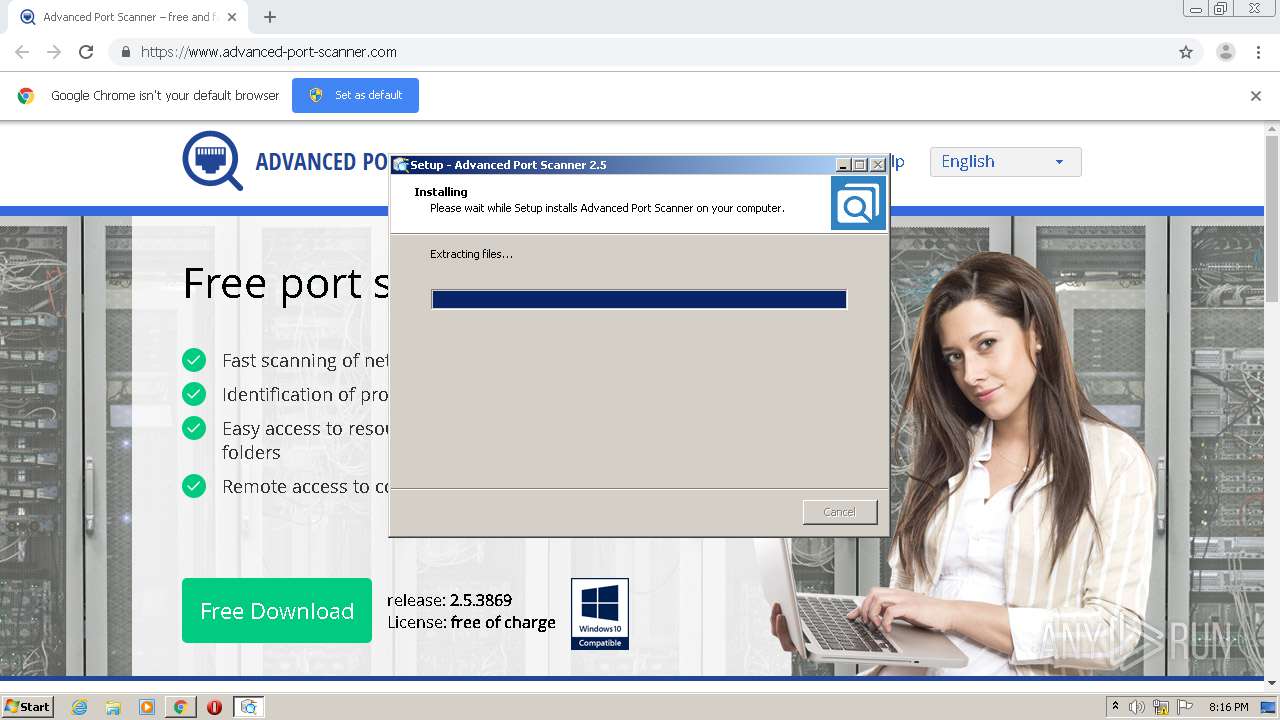Image resolution: width=1280 pixels, height=720 pixels.
Task: Click the Chrome logo in the infobar
Action: point(26,96)
